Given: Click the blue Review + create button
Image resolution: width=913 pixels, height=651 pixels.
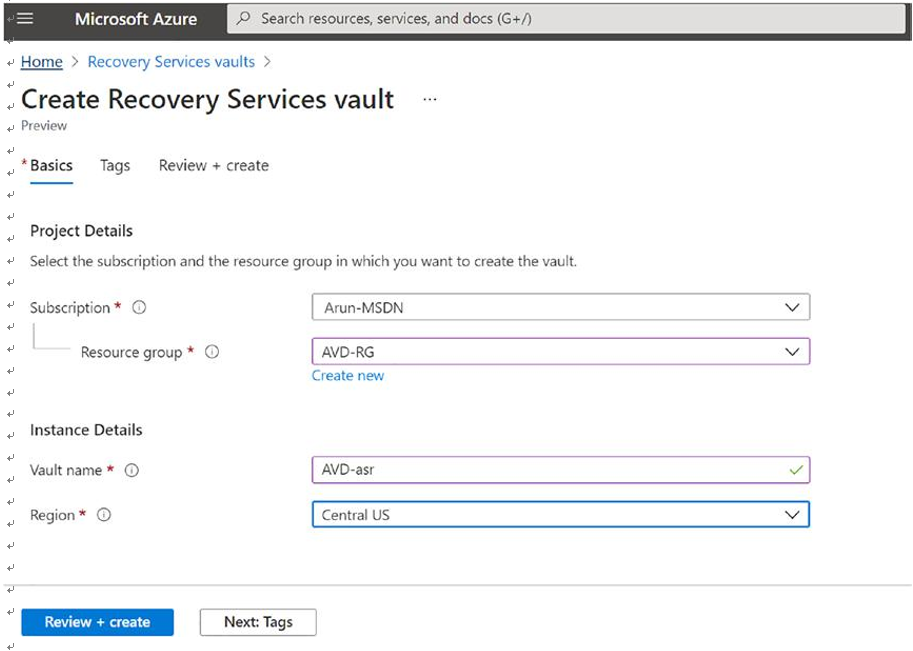Looking at the screenshot, I should coord(97,622).
